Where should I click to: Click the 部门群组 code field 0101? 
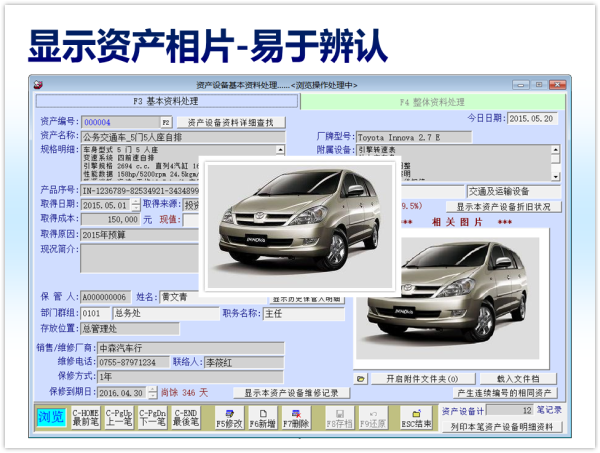(95, 314)
